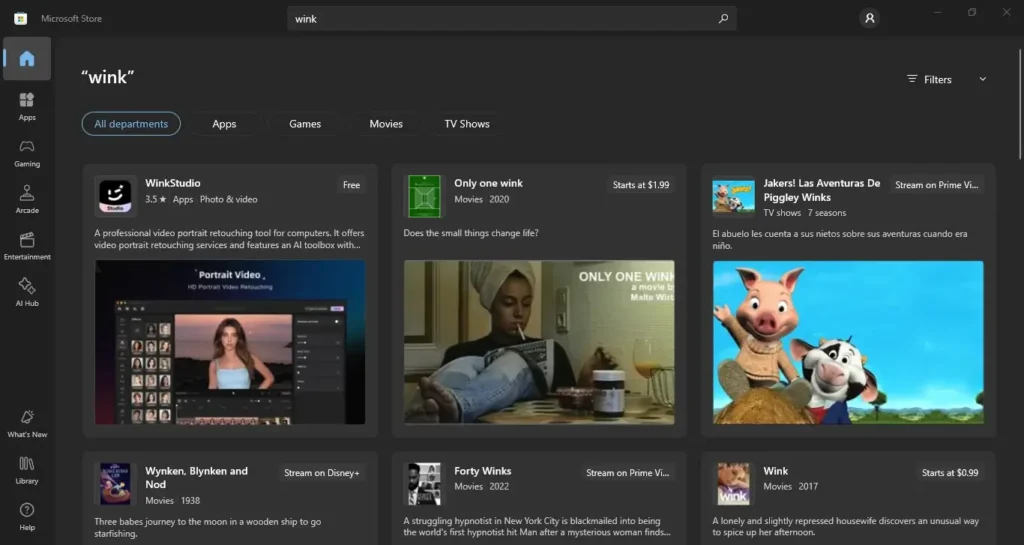Open the Apps section in sidebar
This screenshot has width=1024, height=545.
(27, 106)
